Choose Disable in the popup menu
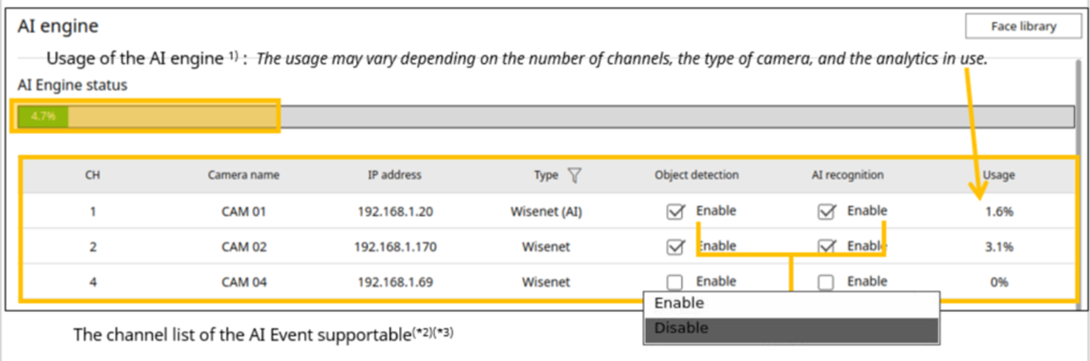 coord(791,329)
